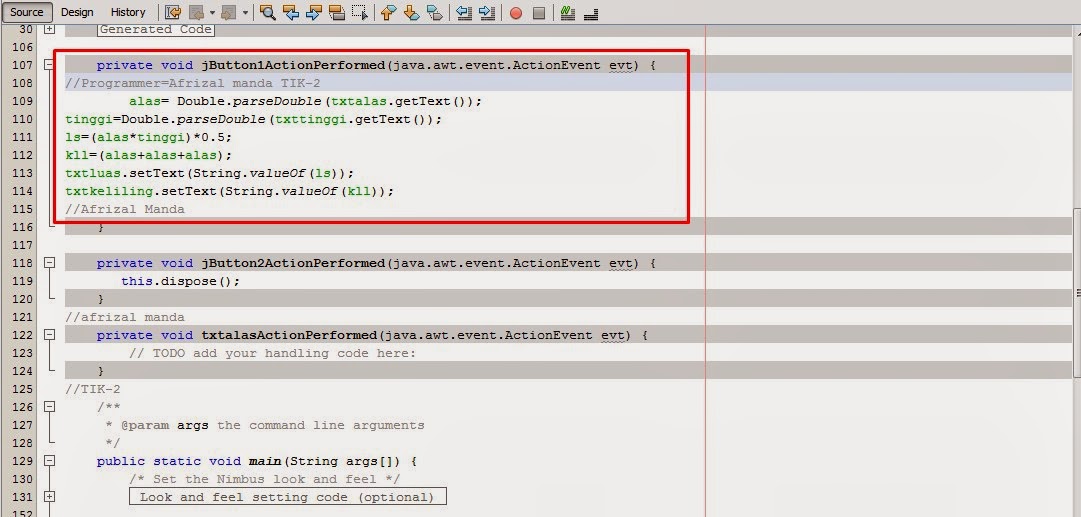Jump to the last edit location

[x=174, y=12]
